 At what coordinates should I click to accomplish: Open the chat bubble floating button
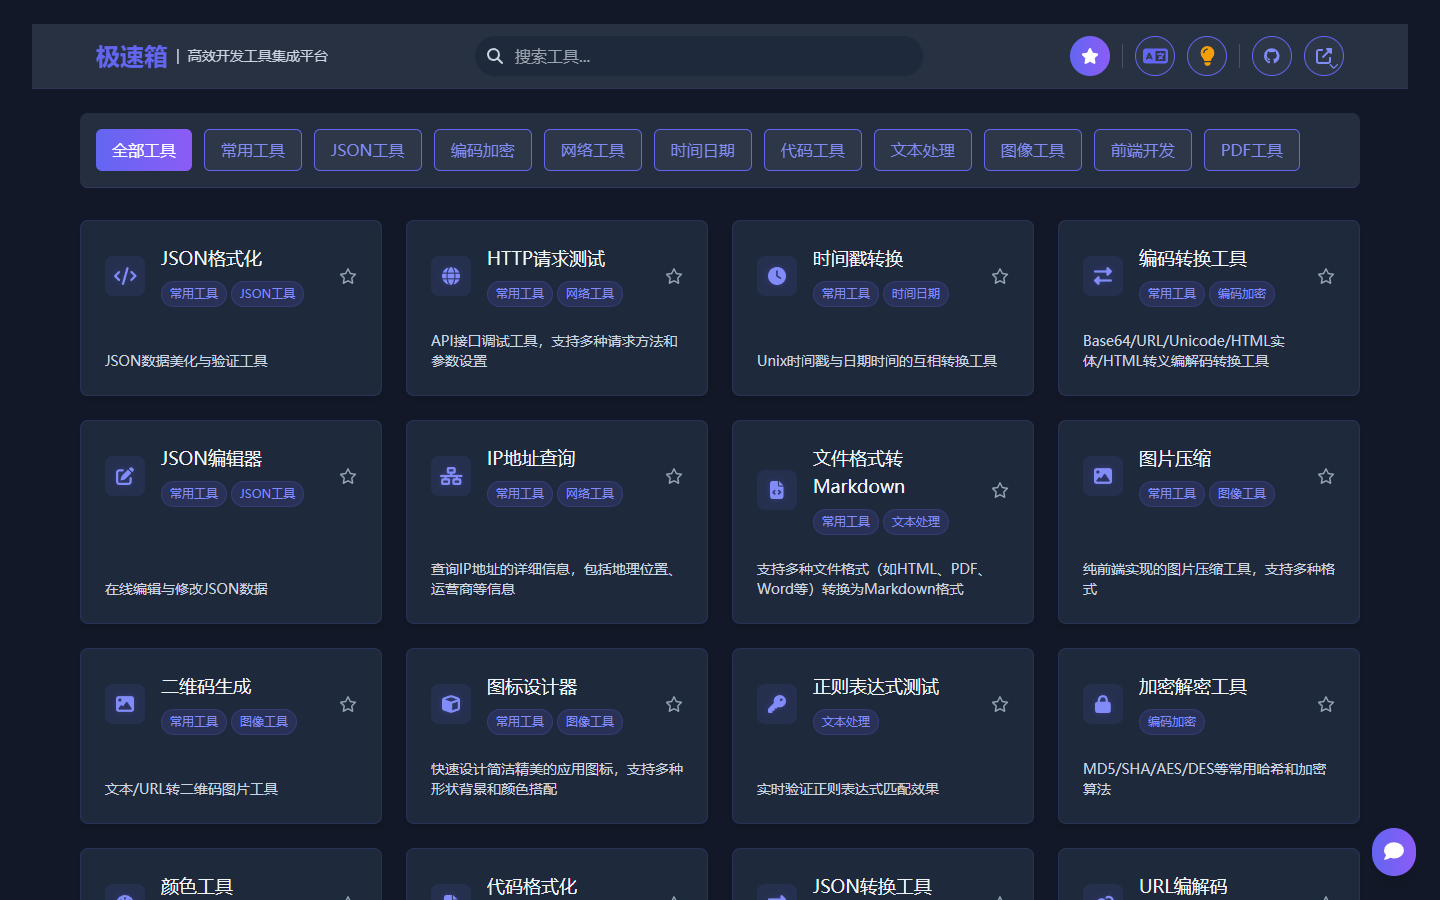pos(1394,852)
